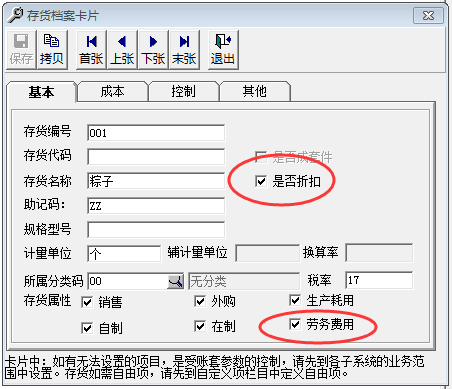Switch to the 基本 tab
452x389 pixels.
[41, 92]
